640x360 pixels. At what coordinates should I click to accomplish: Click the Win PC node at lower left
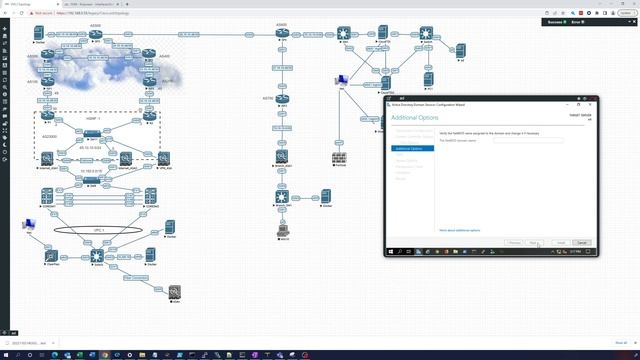pyautogui.click(x=29, y=224)
